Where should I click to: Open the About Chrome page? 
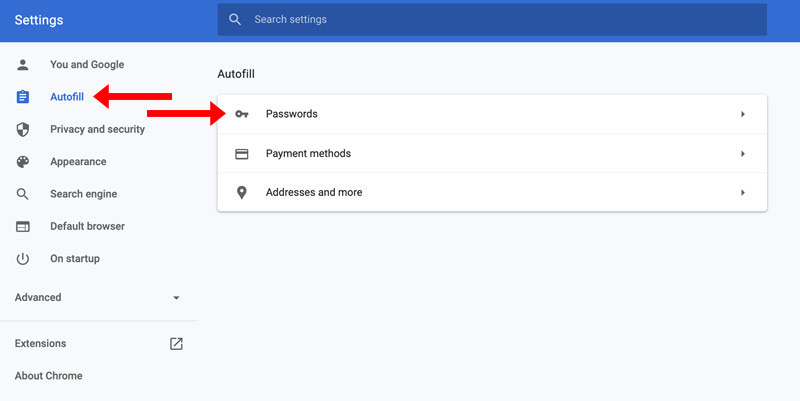click(48, 375)
